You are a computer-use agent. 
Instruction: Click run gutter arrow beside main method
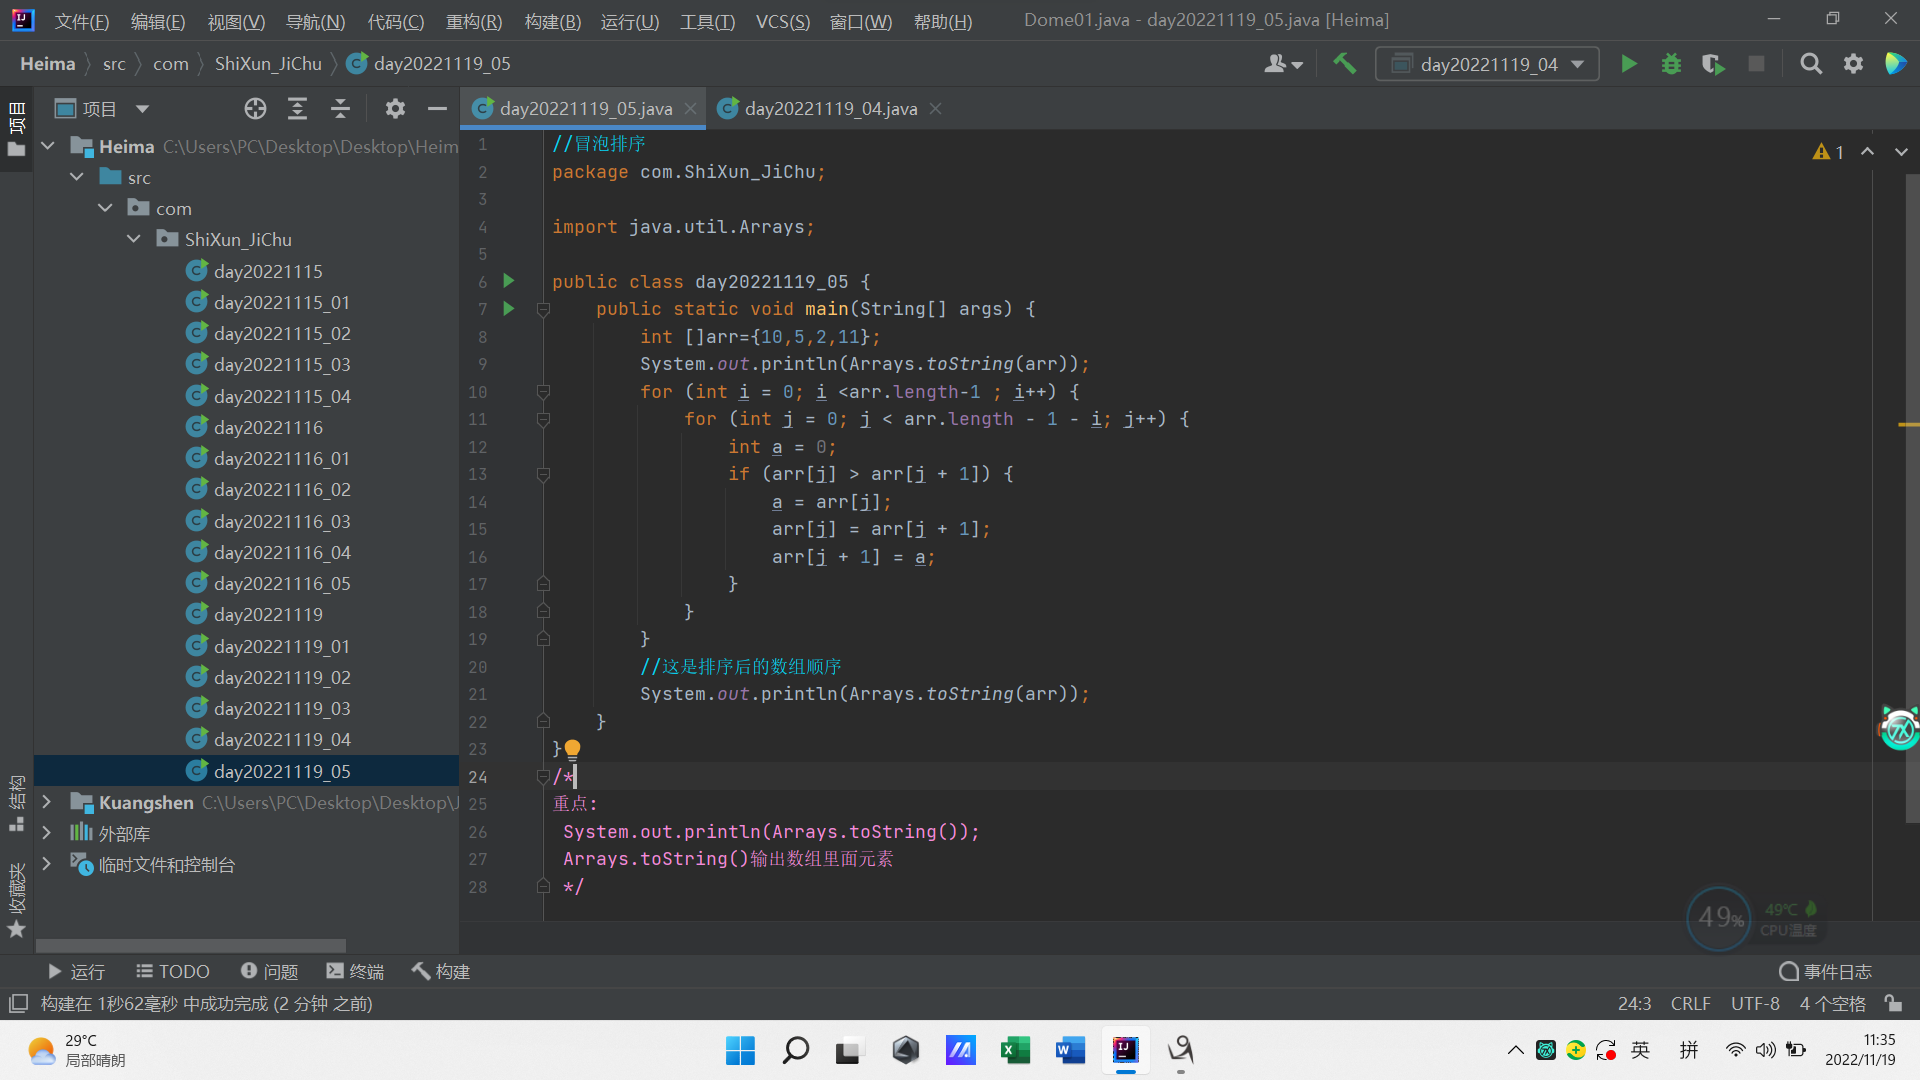click(508, 309)
